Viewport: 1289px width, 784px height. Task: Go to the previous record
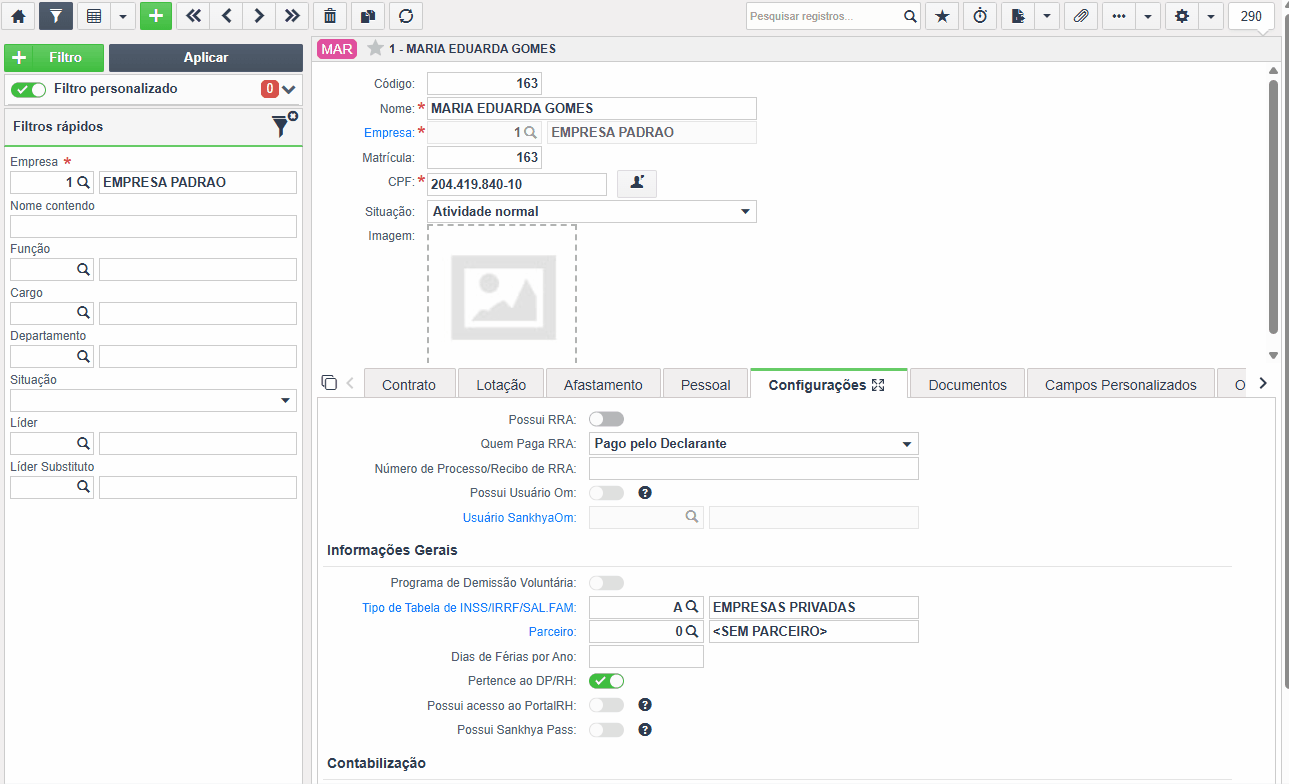226,16
